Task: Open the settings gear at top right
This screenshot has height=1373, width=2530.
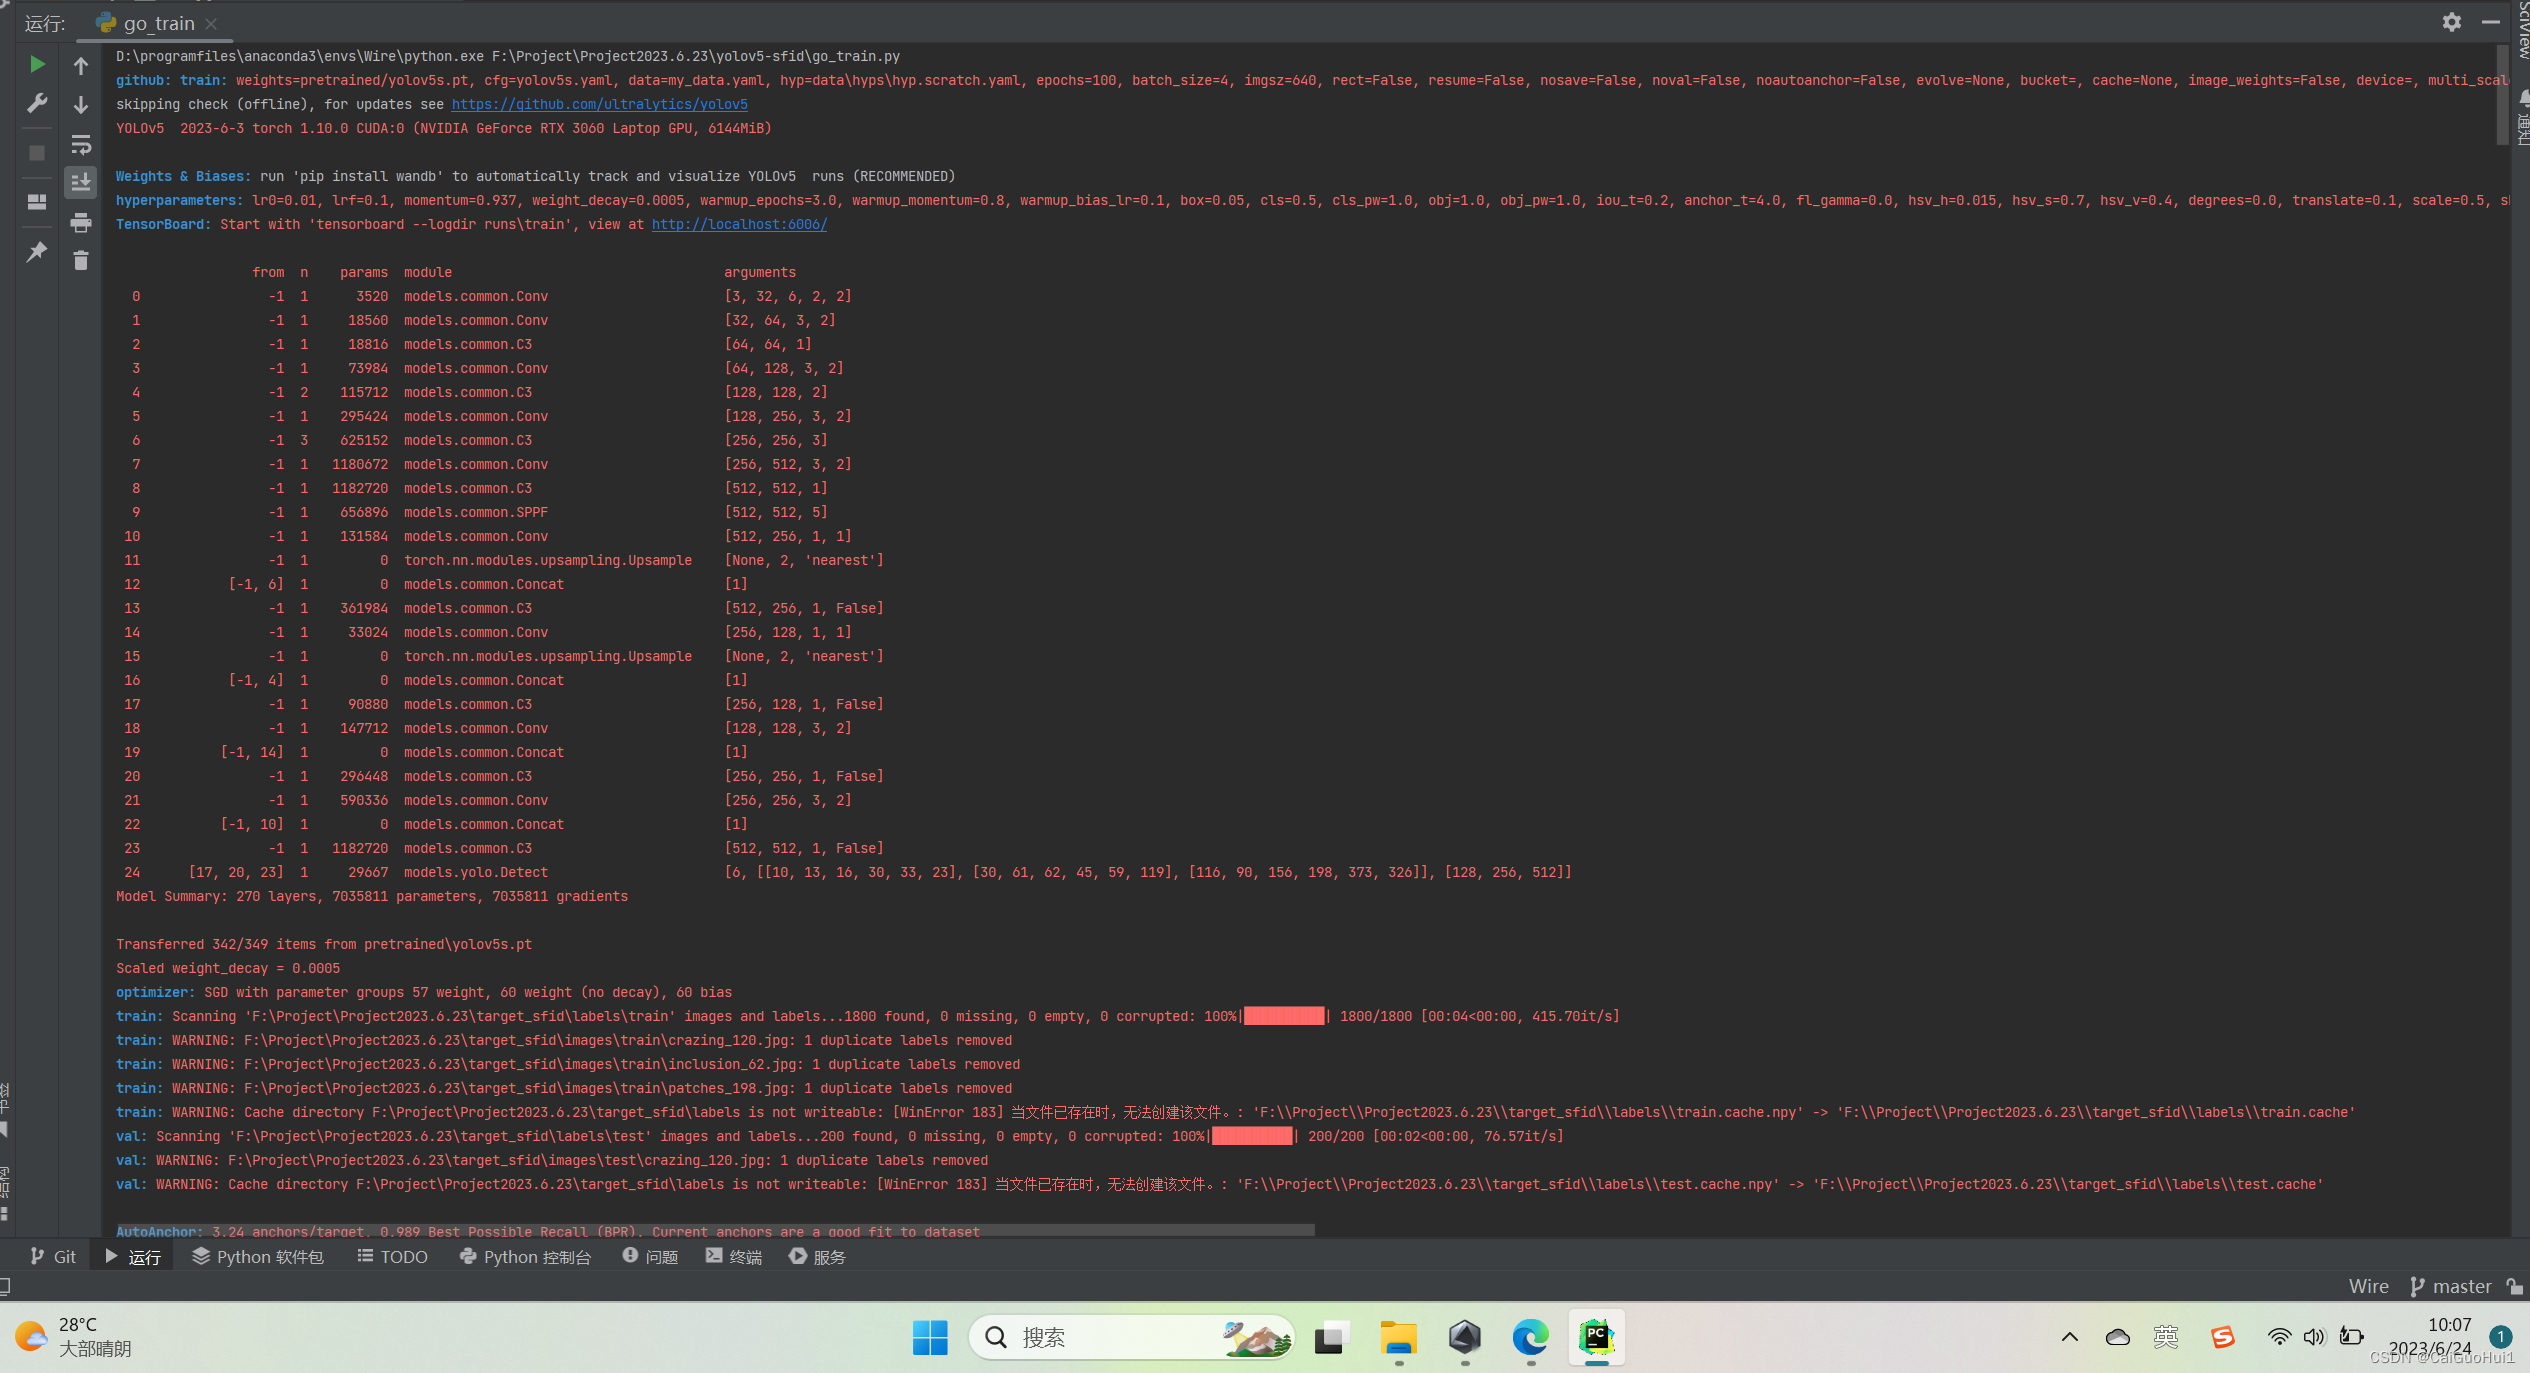Action: point(2451,21)
